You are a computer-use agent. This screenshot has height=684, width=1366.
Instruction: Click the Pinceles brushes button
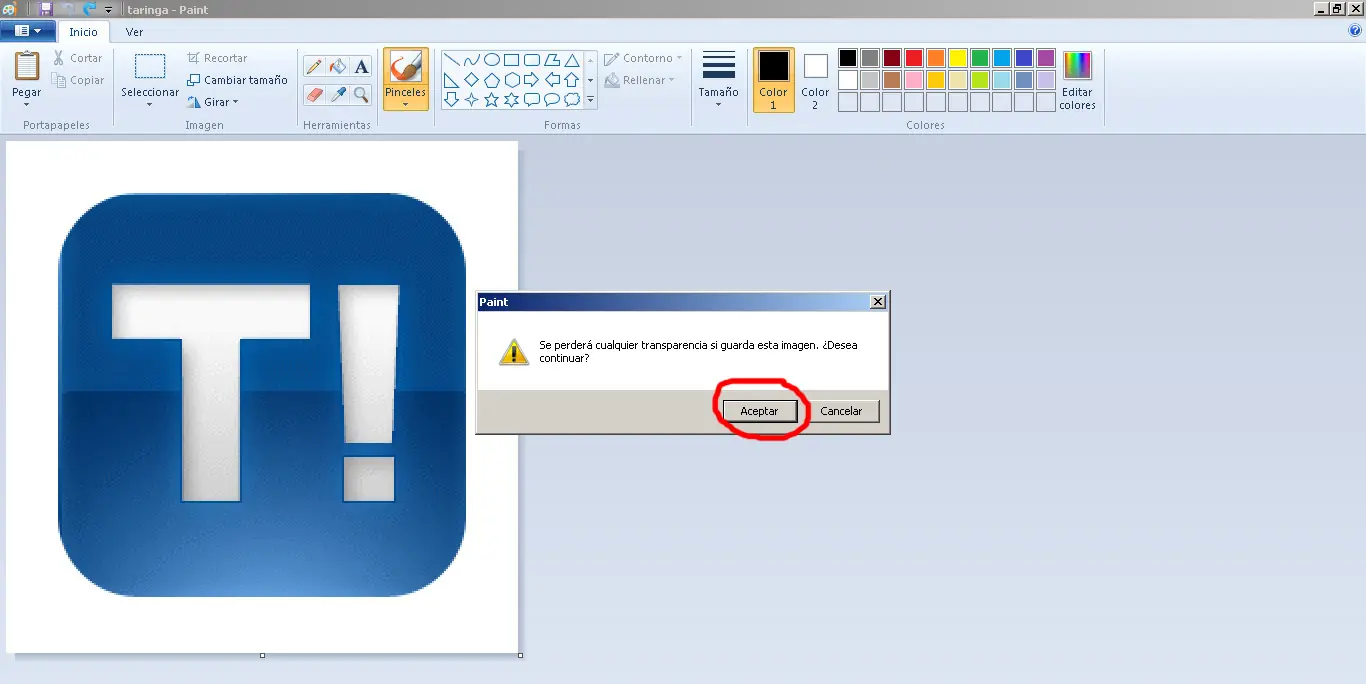point(406,79)
